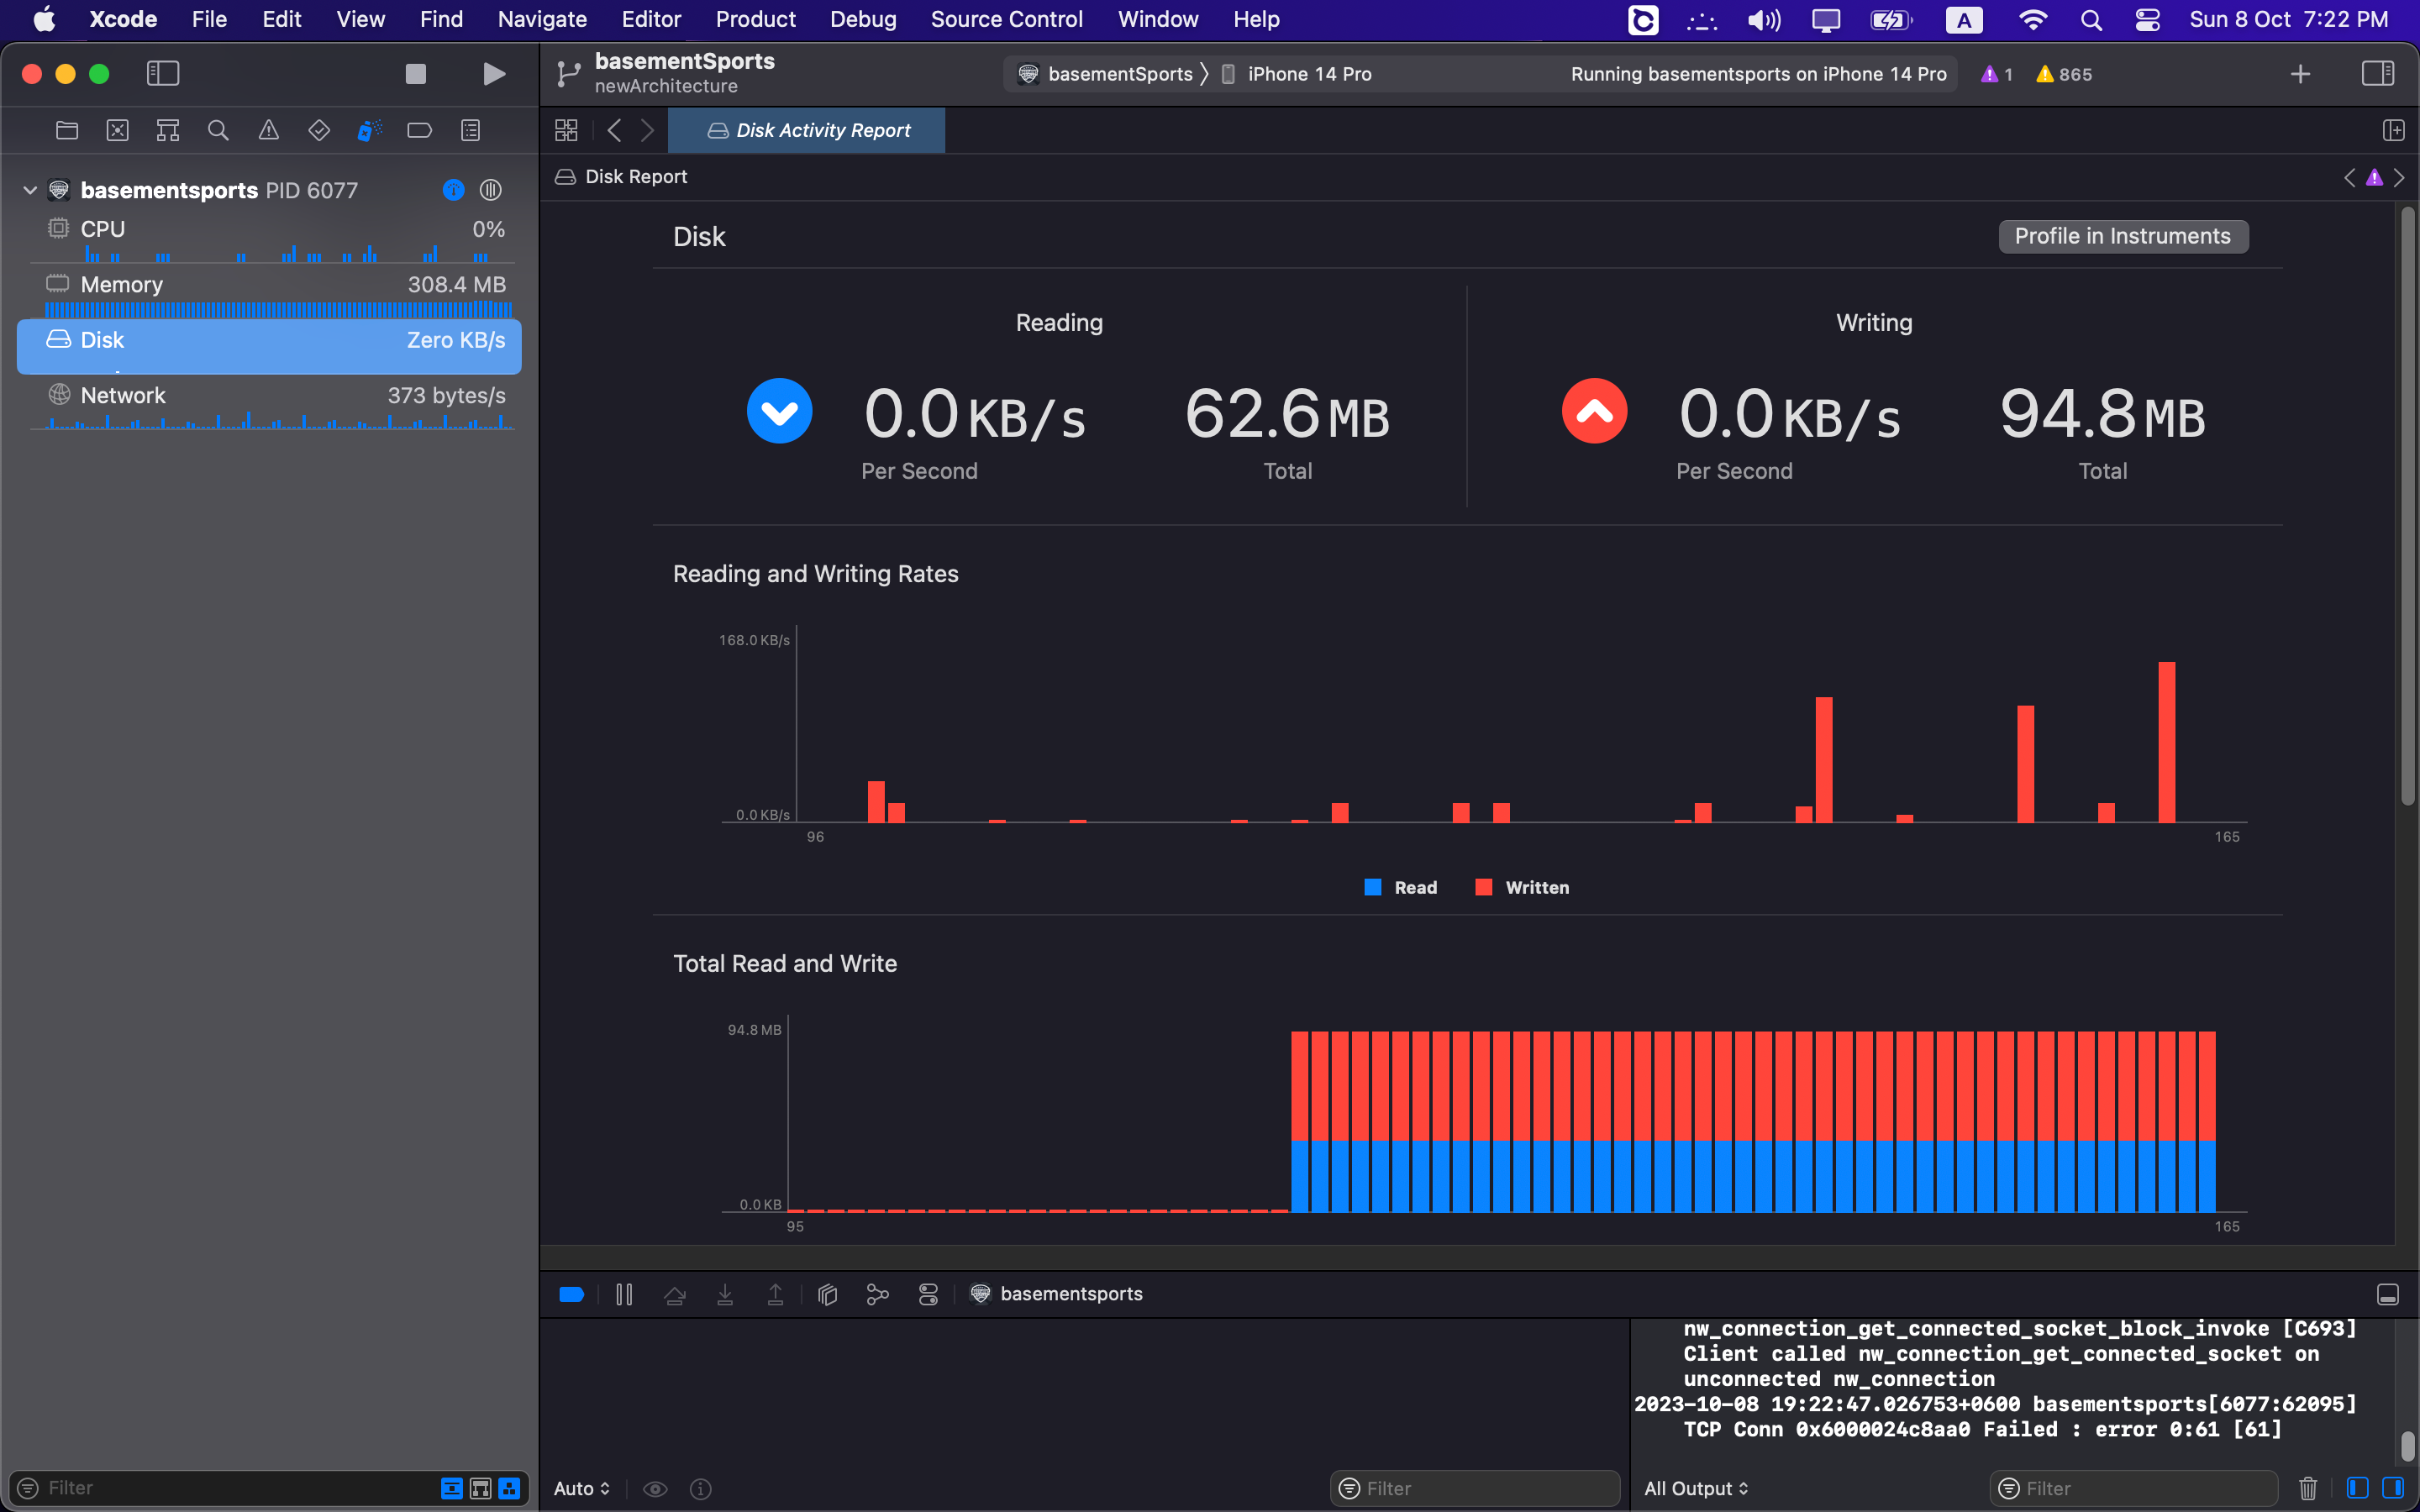The image size is (2420, 1512).
Task: Click the navigate forward arrow icon
Action: pos(646,129)
